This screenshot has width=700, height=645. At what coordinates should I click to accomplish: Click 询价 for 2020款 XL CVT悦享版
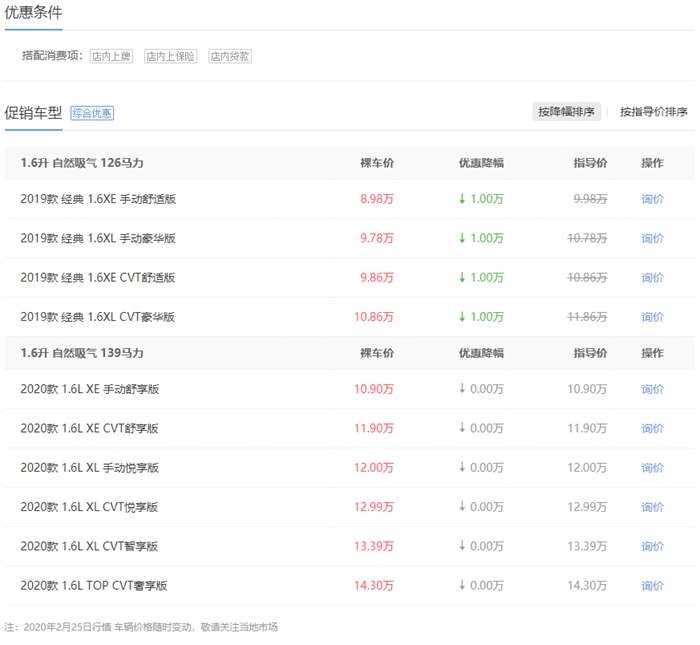point(652,507)
